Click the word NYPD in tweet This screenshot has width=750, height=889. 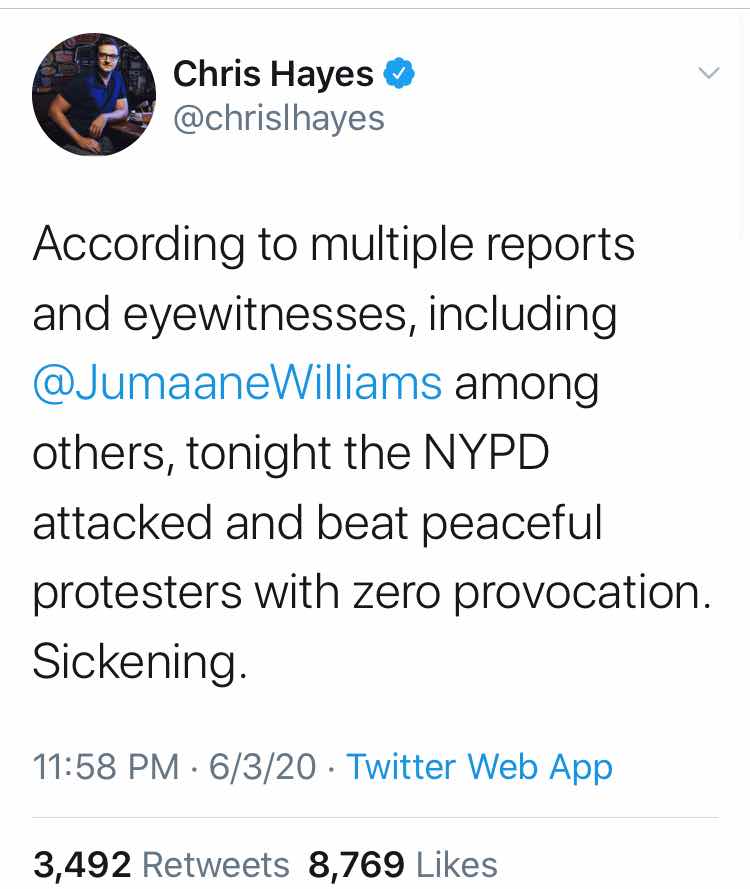tap(486, 452)
